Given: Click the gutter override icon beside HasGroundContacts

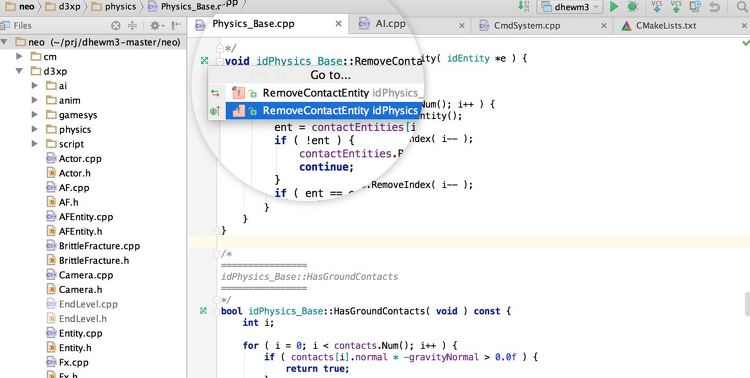Looking at the screenshot, I should click(203, 311).
